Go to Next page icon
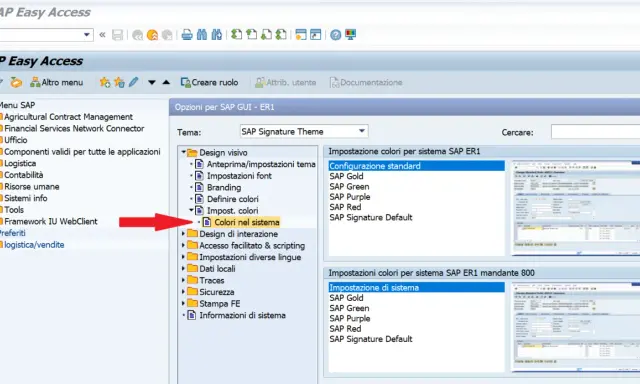640x384 pixels. tap(266, 35)
